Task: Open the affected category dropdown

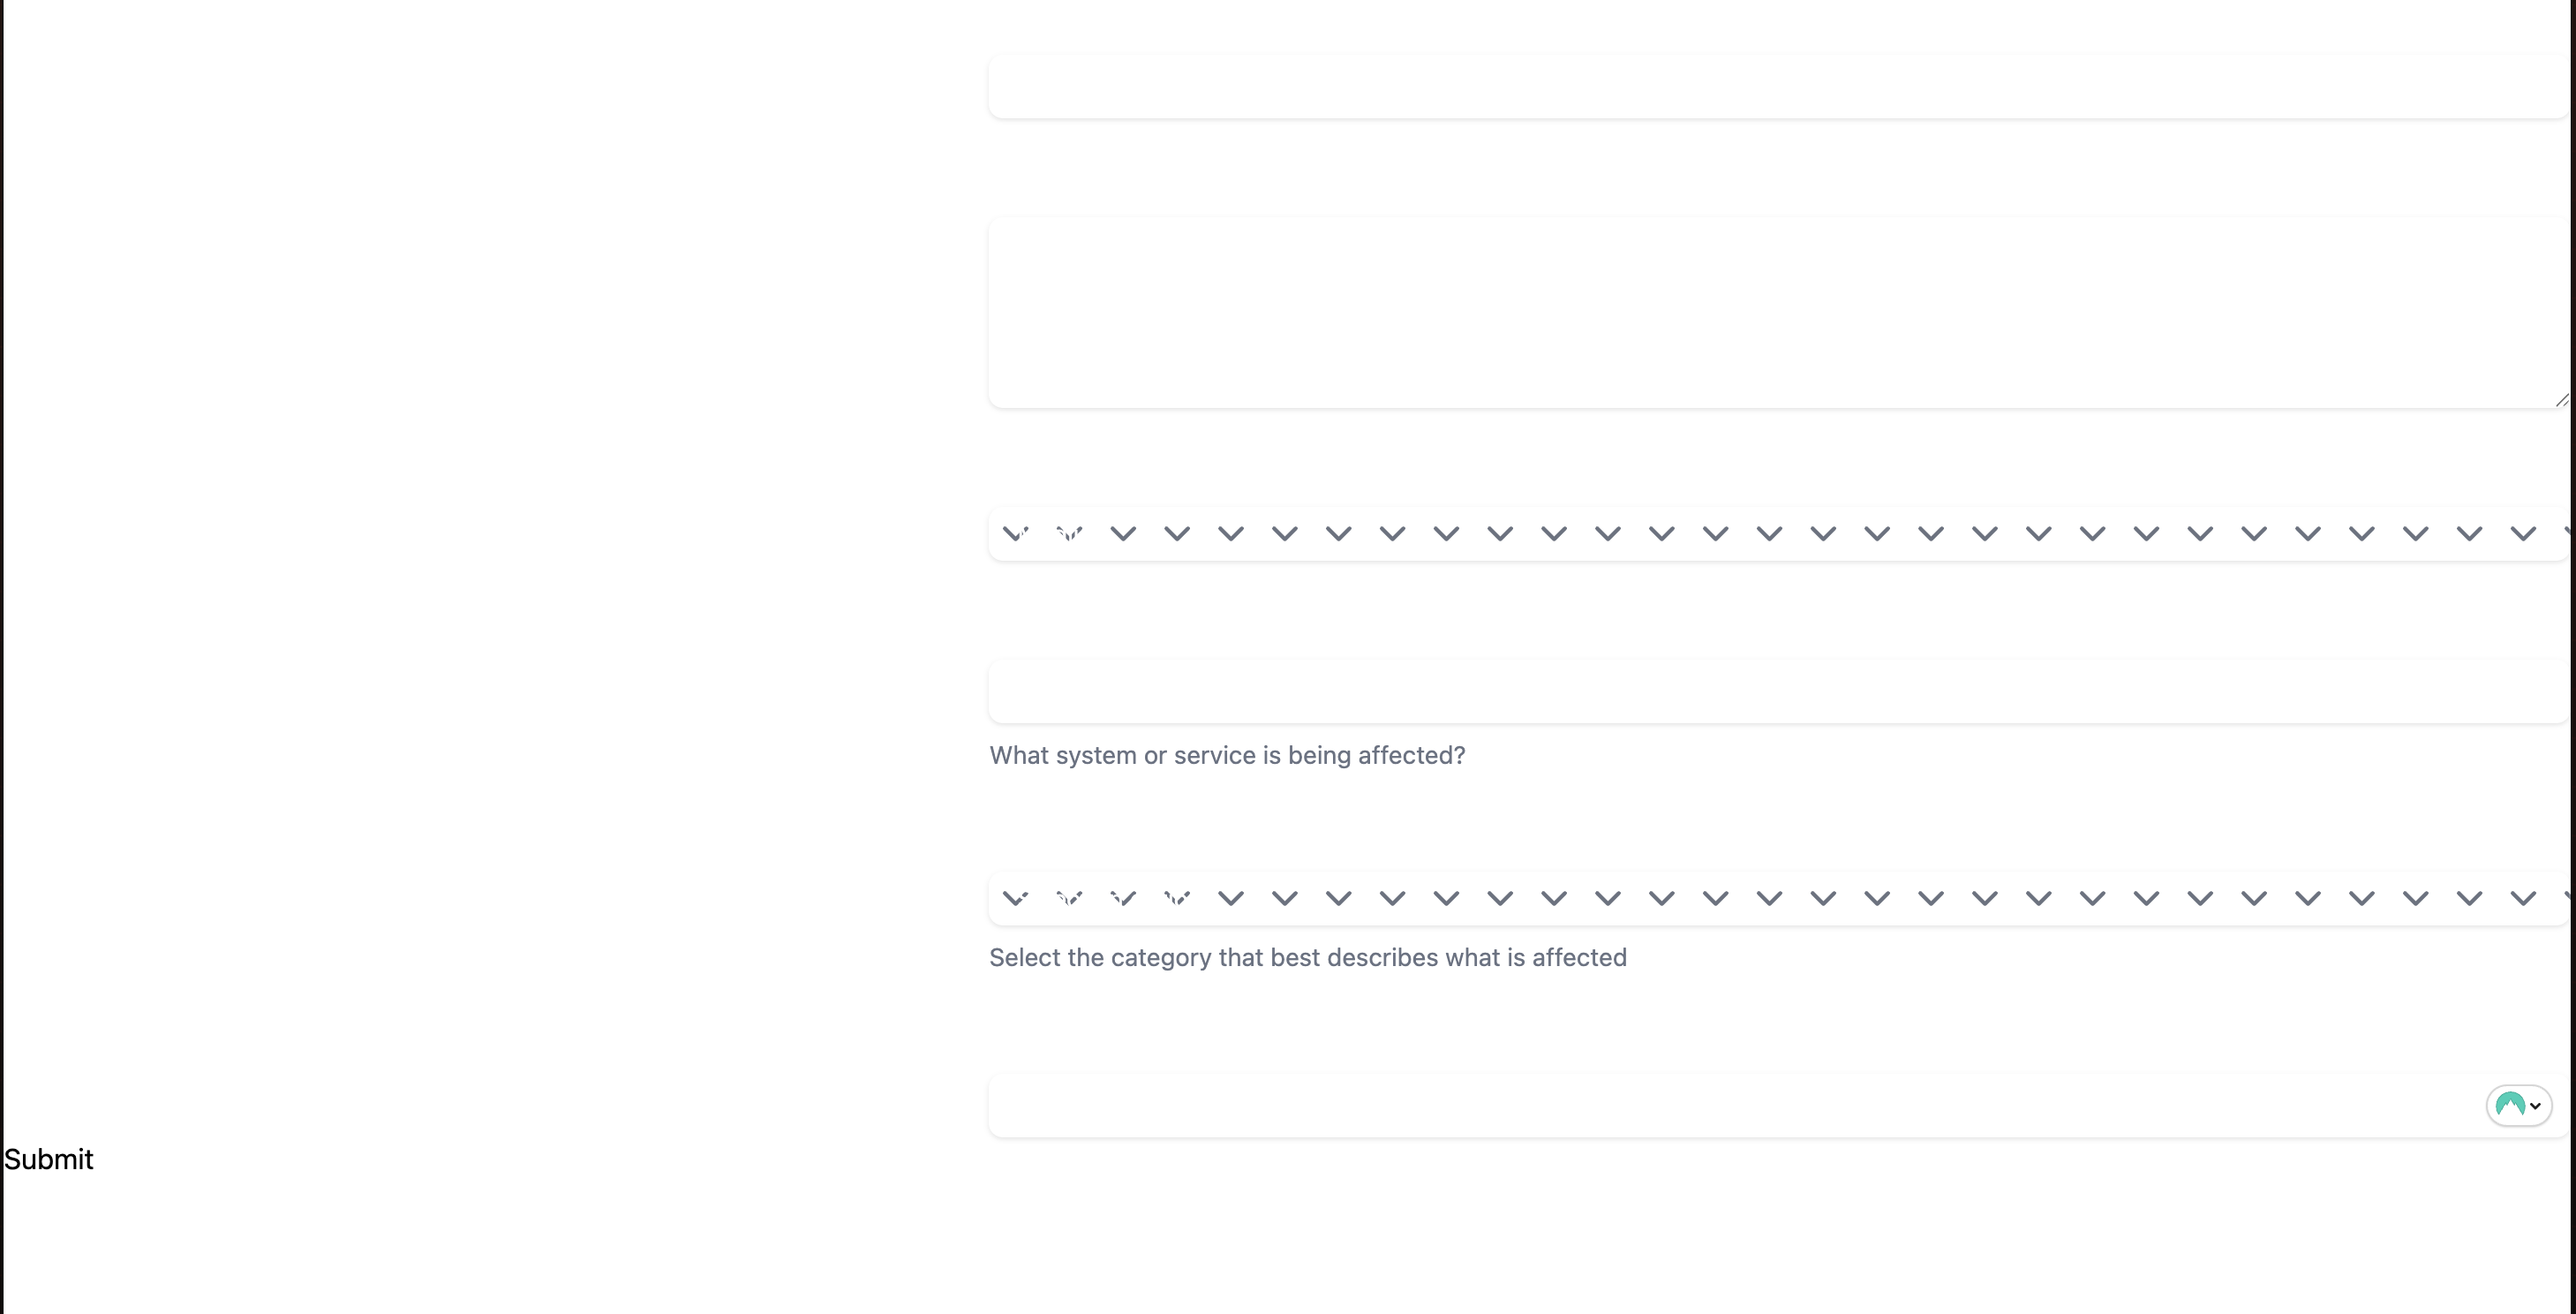Action: pos(1776,898)
